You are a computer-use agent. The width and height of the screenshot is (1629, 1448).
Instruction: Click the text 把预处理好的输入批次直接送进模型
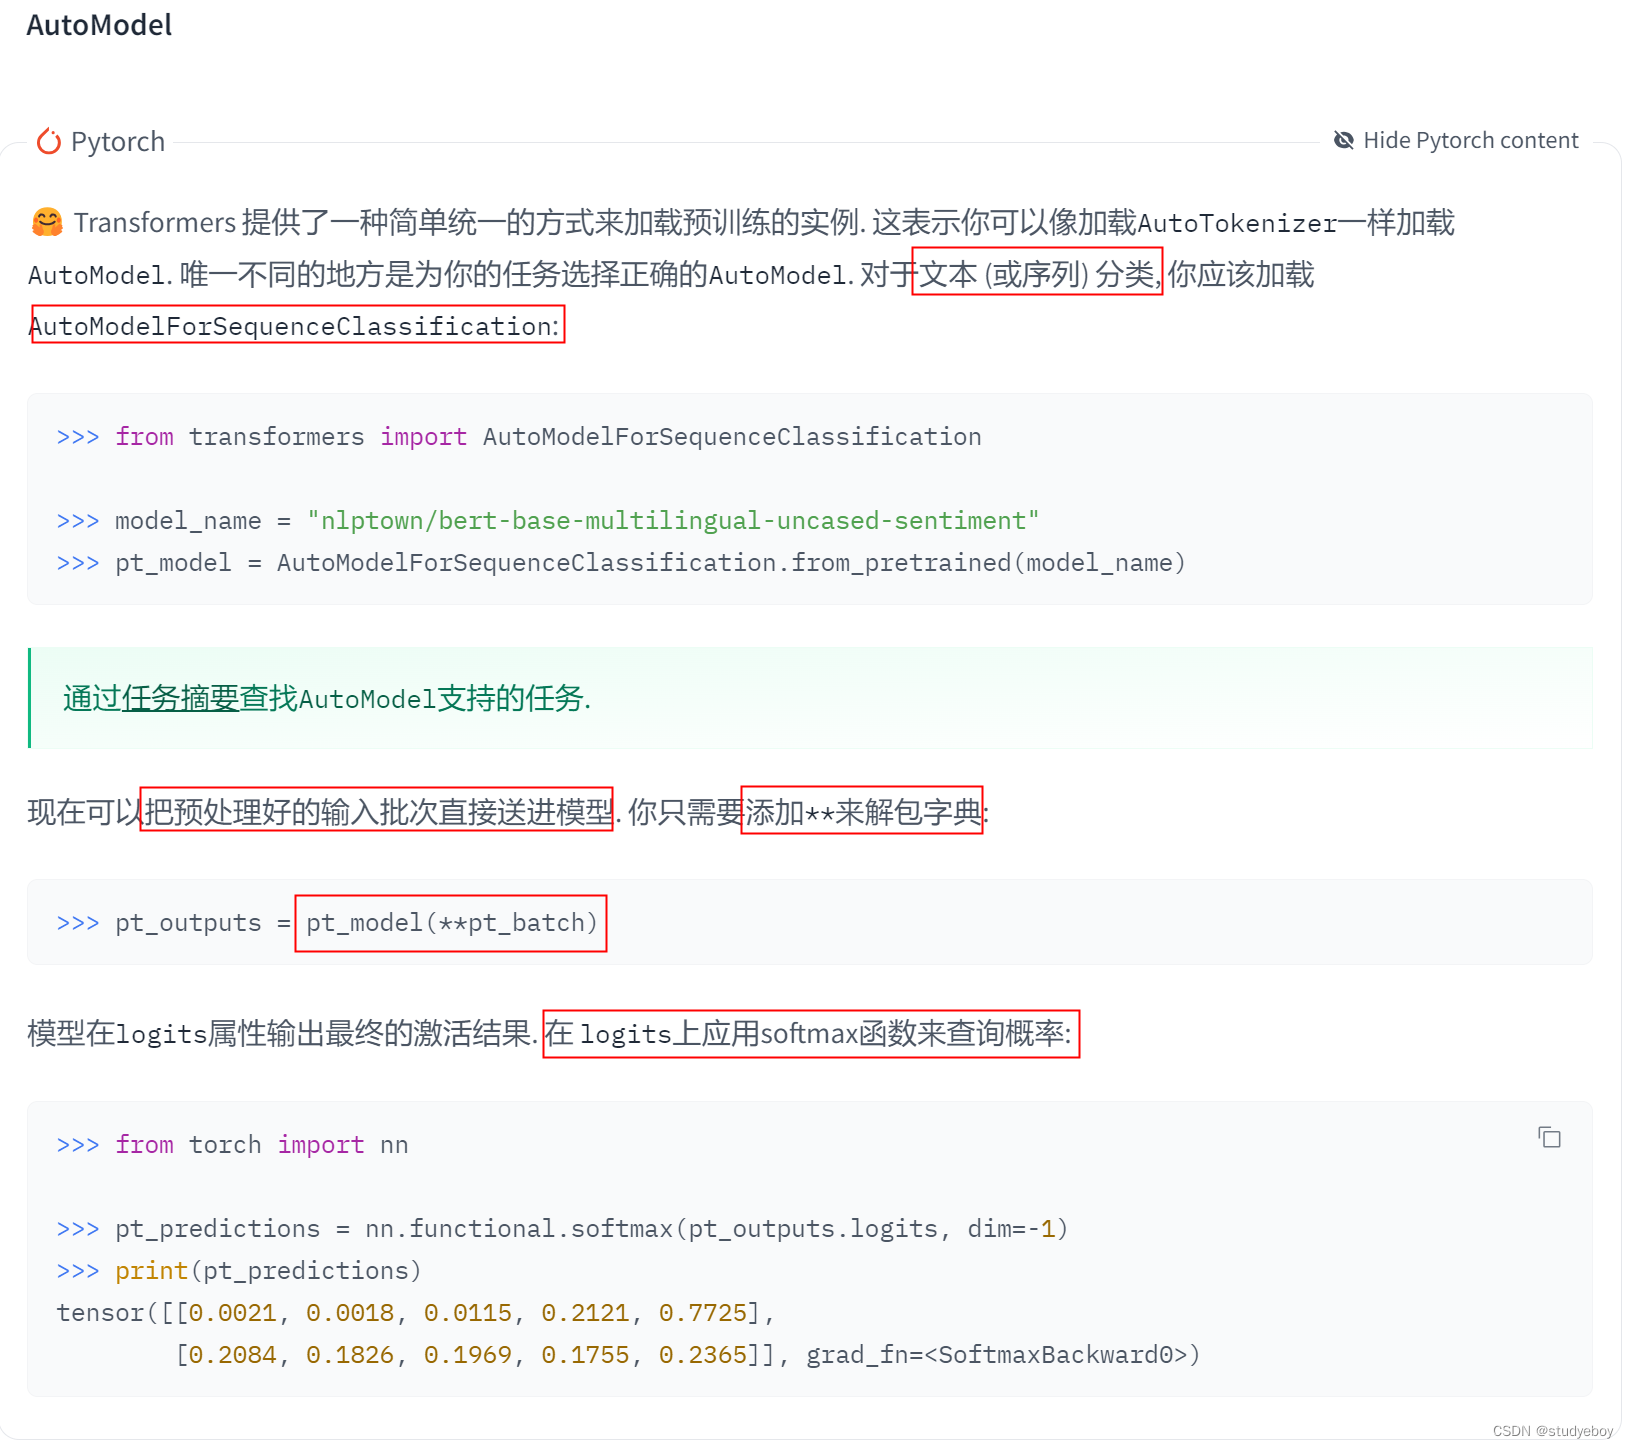377,811
